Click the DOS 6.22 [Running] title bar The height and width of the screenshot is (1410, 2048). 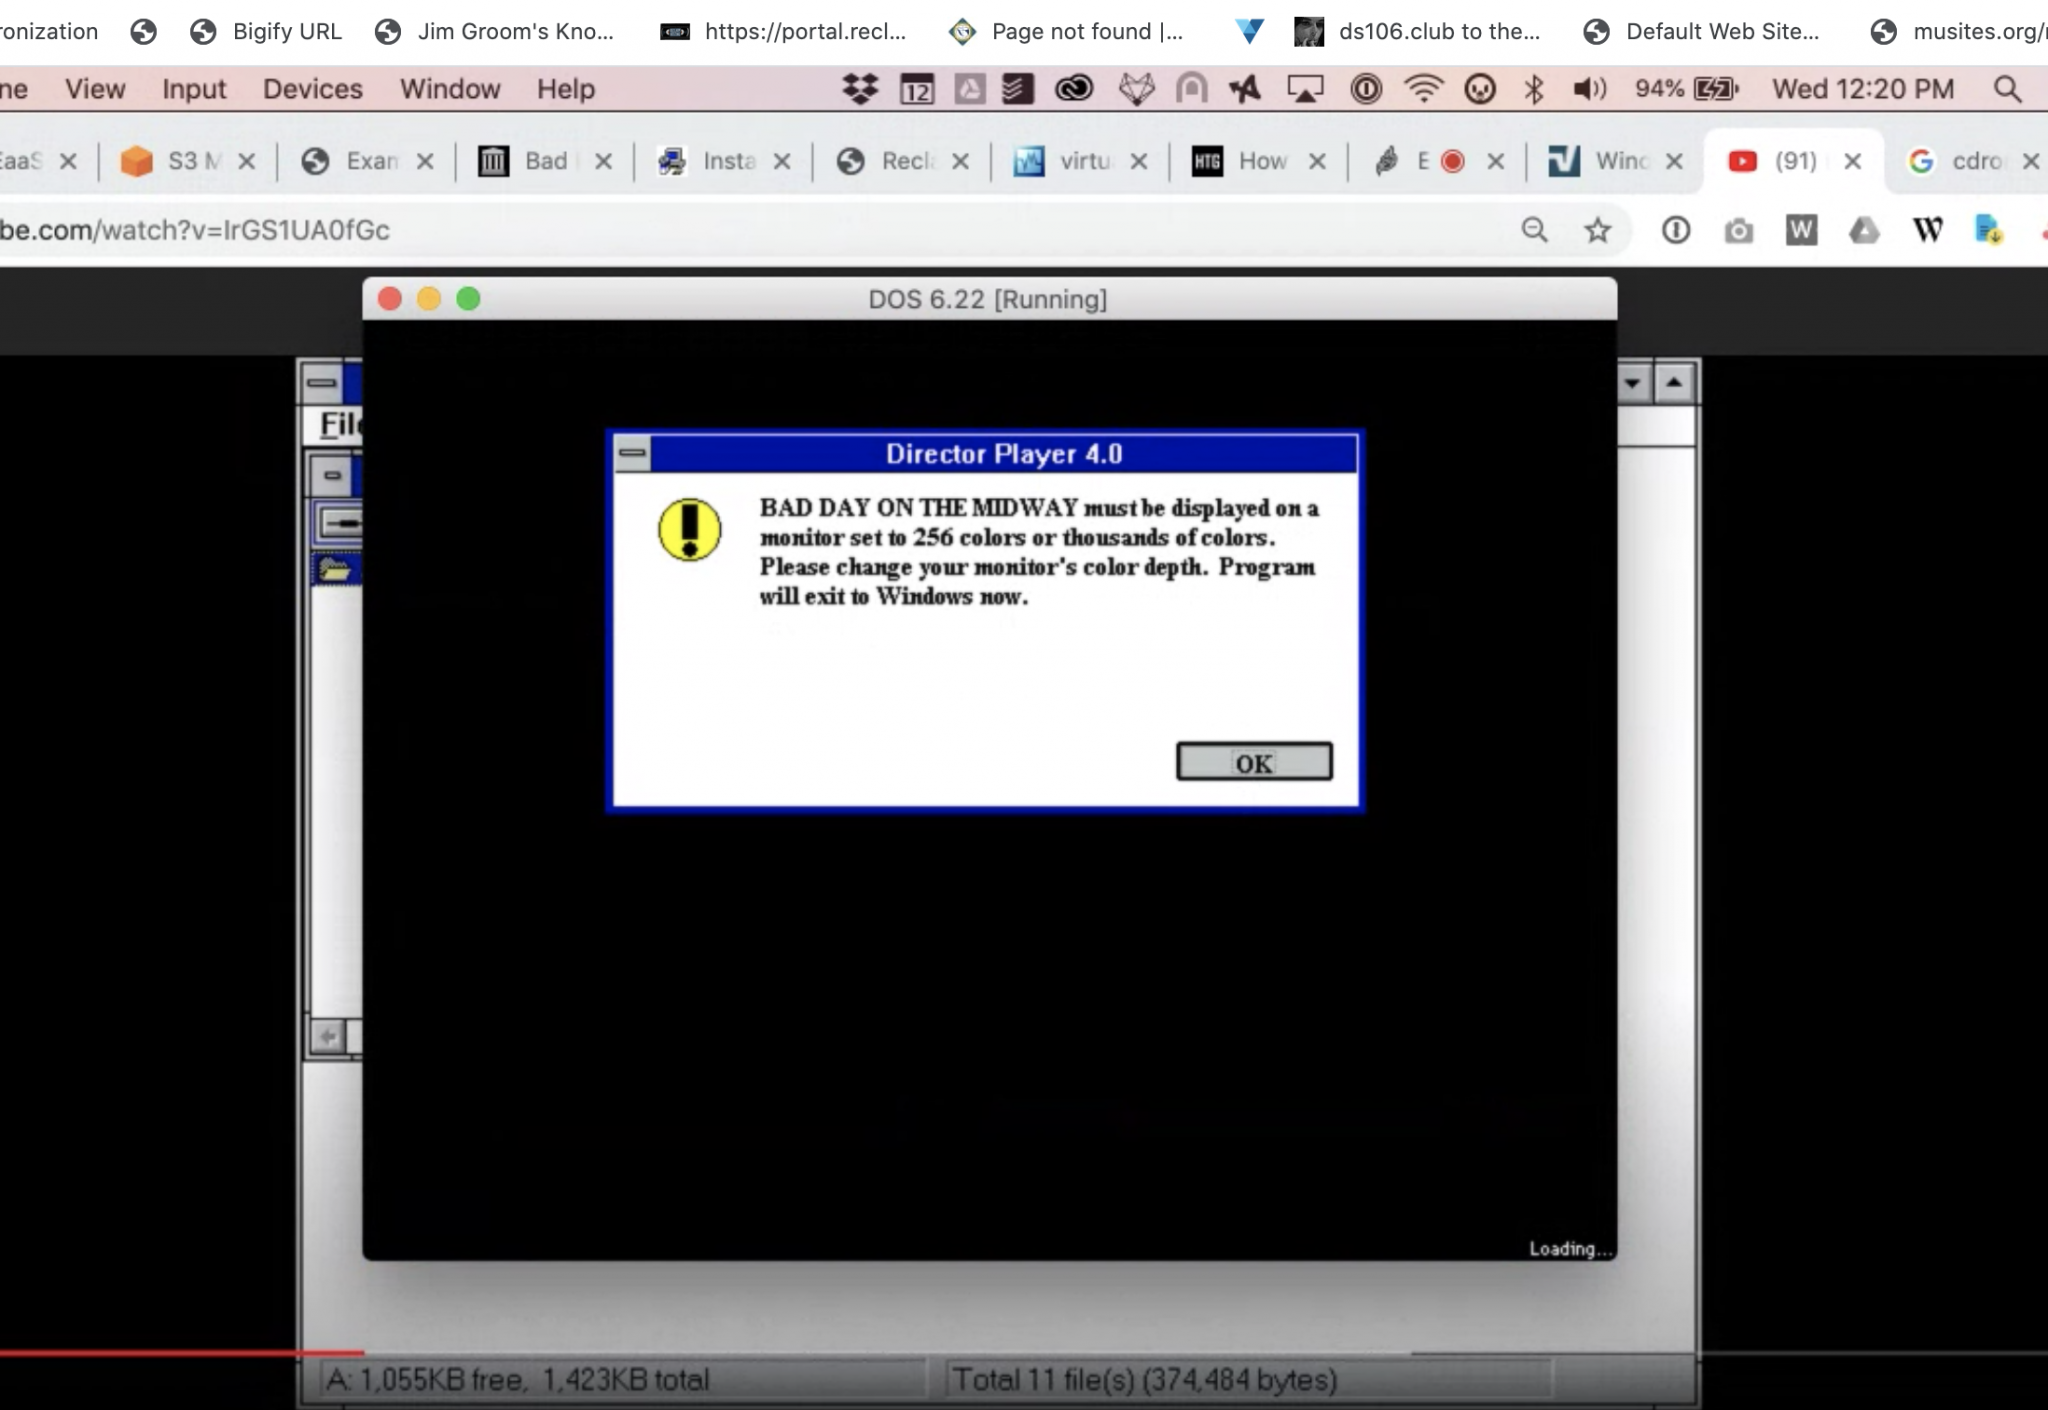(x=988, y=299)
